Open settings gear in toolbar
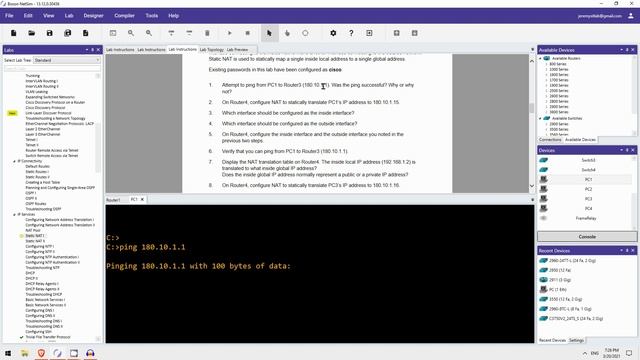The image size is (640, 360). [333, 33]
